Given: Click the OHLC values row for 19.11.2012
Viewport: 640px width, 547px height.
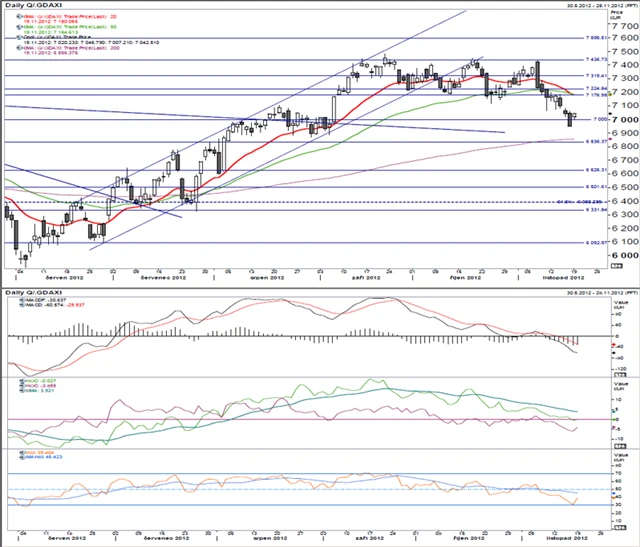Looking at the screenshot, I should pyautogui.click(x=91, y=42).
